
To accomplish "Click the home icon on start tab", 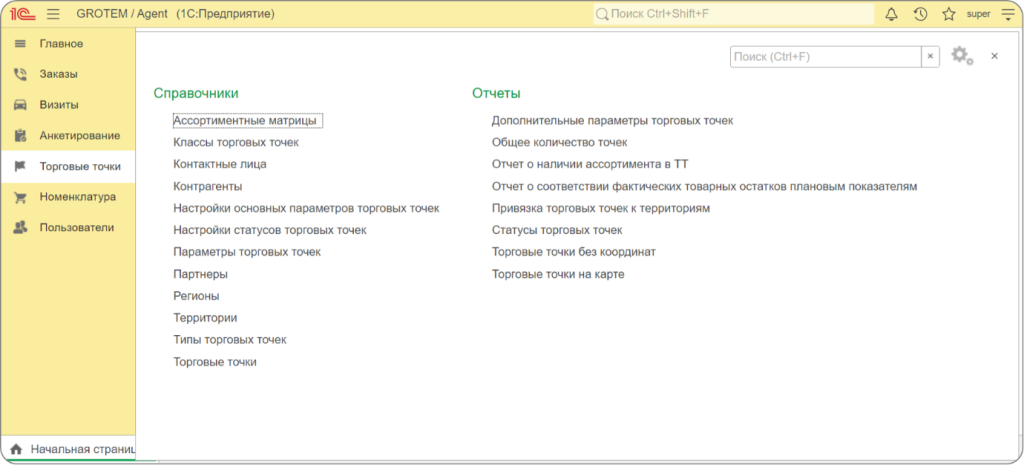I will tap(16, 450).
